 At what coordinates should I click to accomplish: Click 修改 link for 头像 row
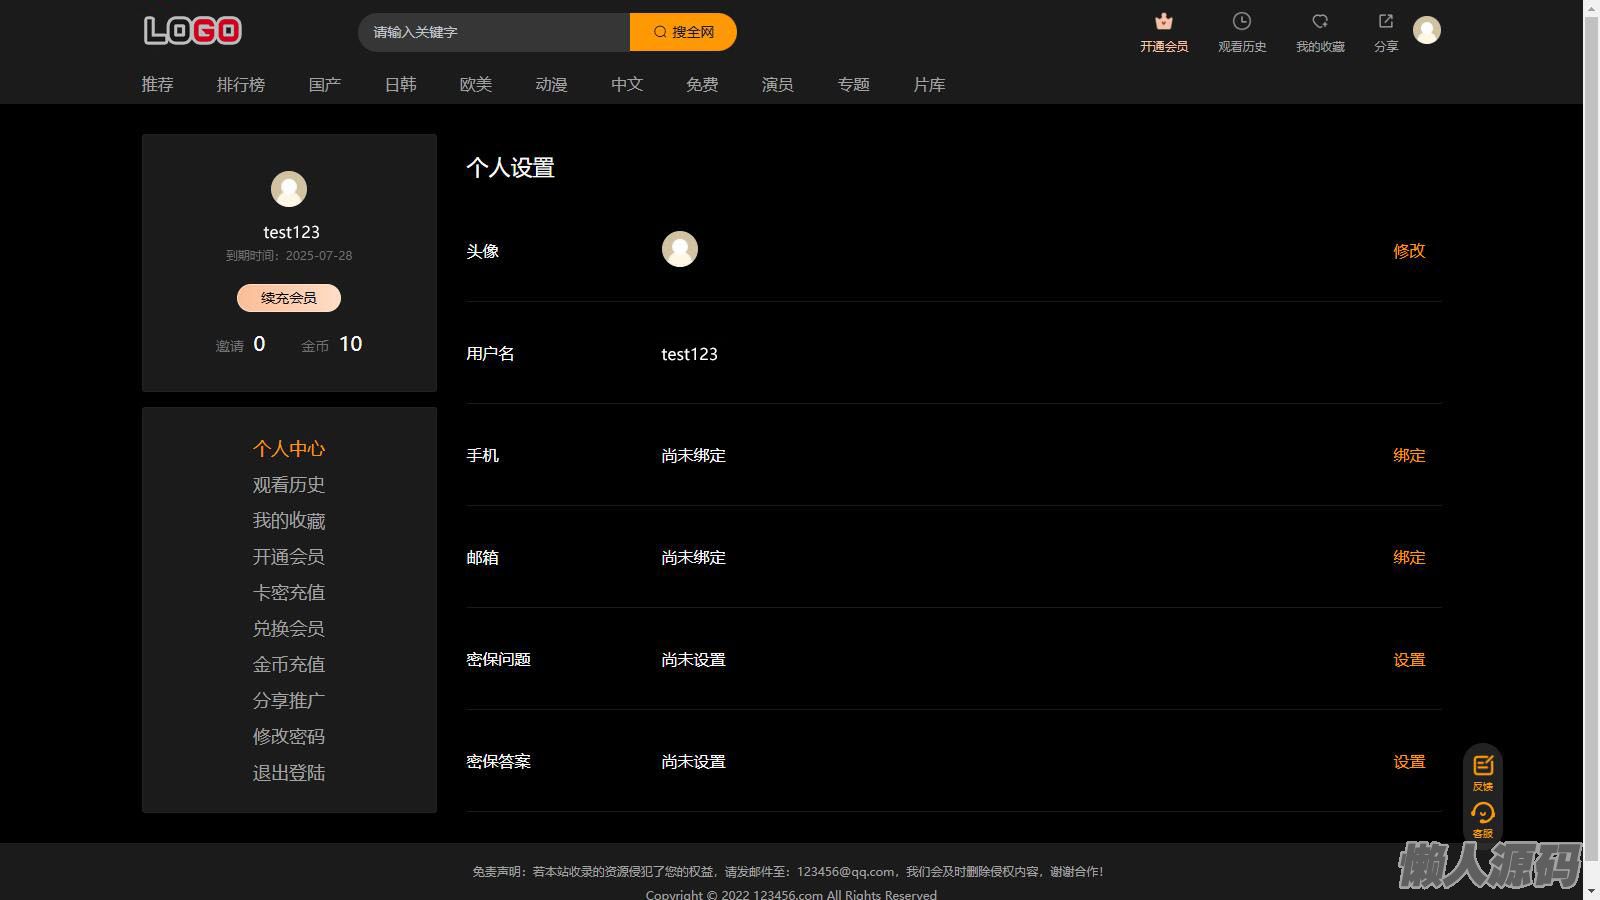tap(1408, 251)
